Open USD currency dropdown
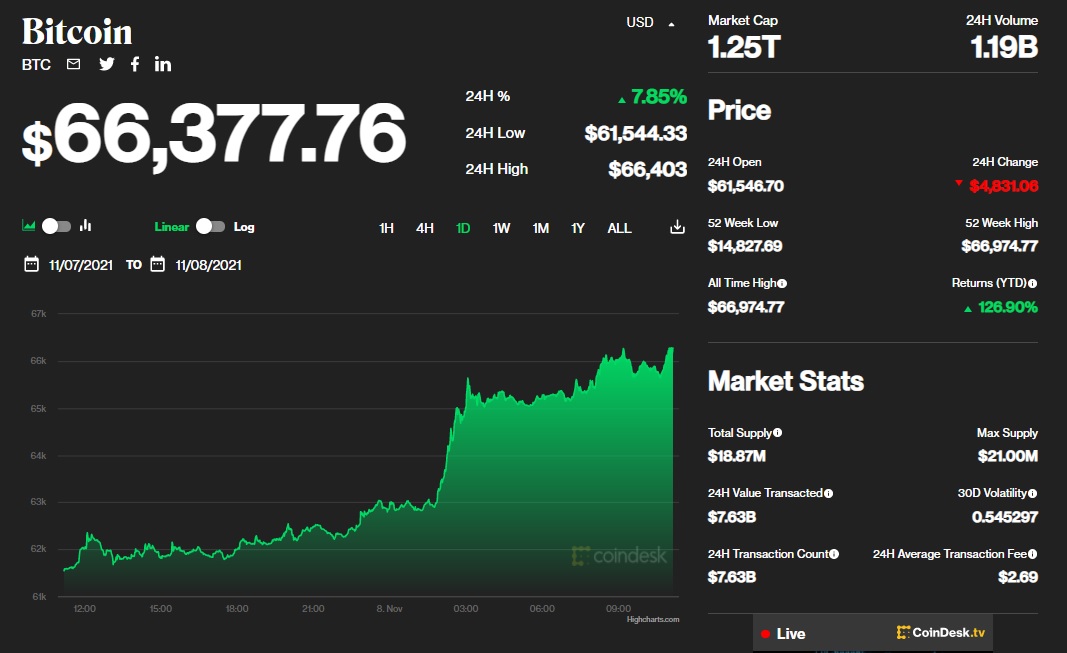 650,22
